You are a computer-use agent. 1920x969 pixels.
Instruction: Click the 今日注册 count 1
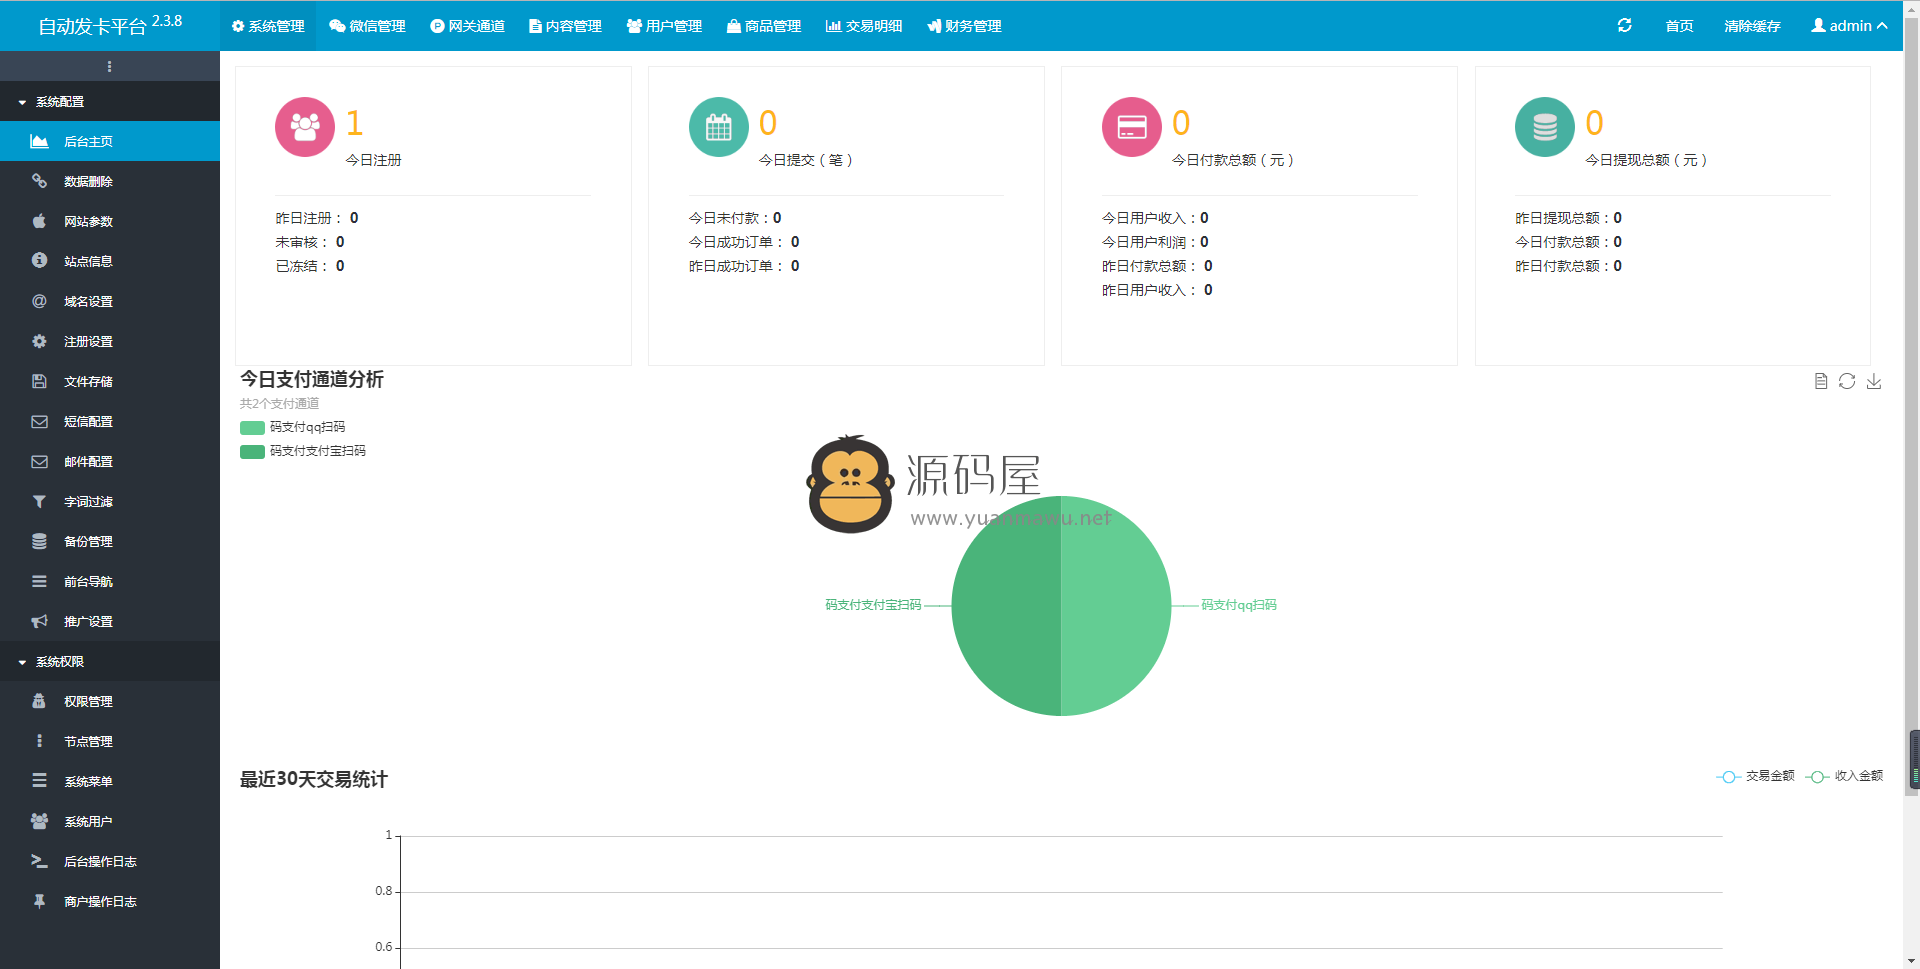click(x=354, y=123)
